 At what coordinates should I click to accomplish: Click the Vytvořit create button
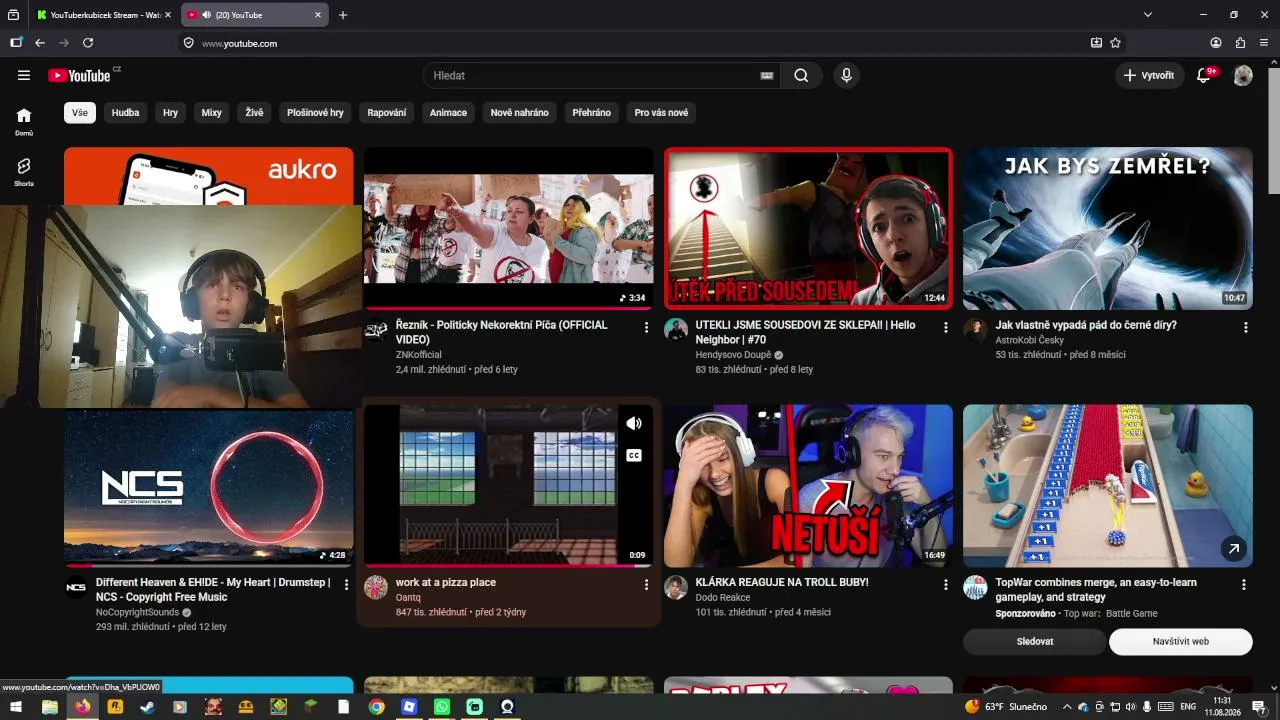1150,75
